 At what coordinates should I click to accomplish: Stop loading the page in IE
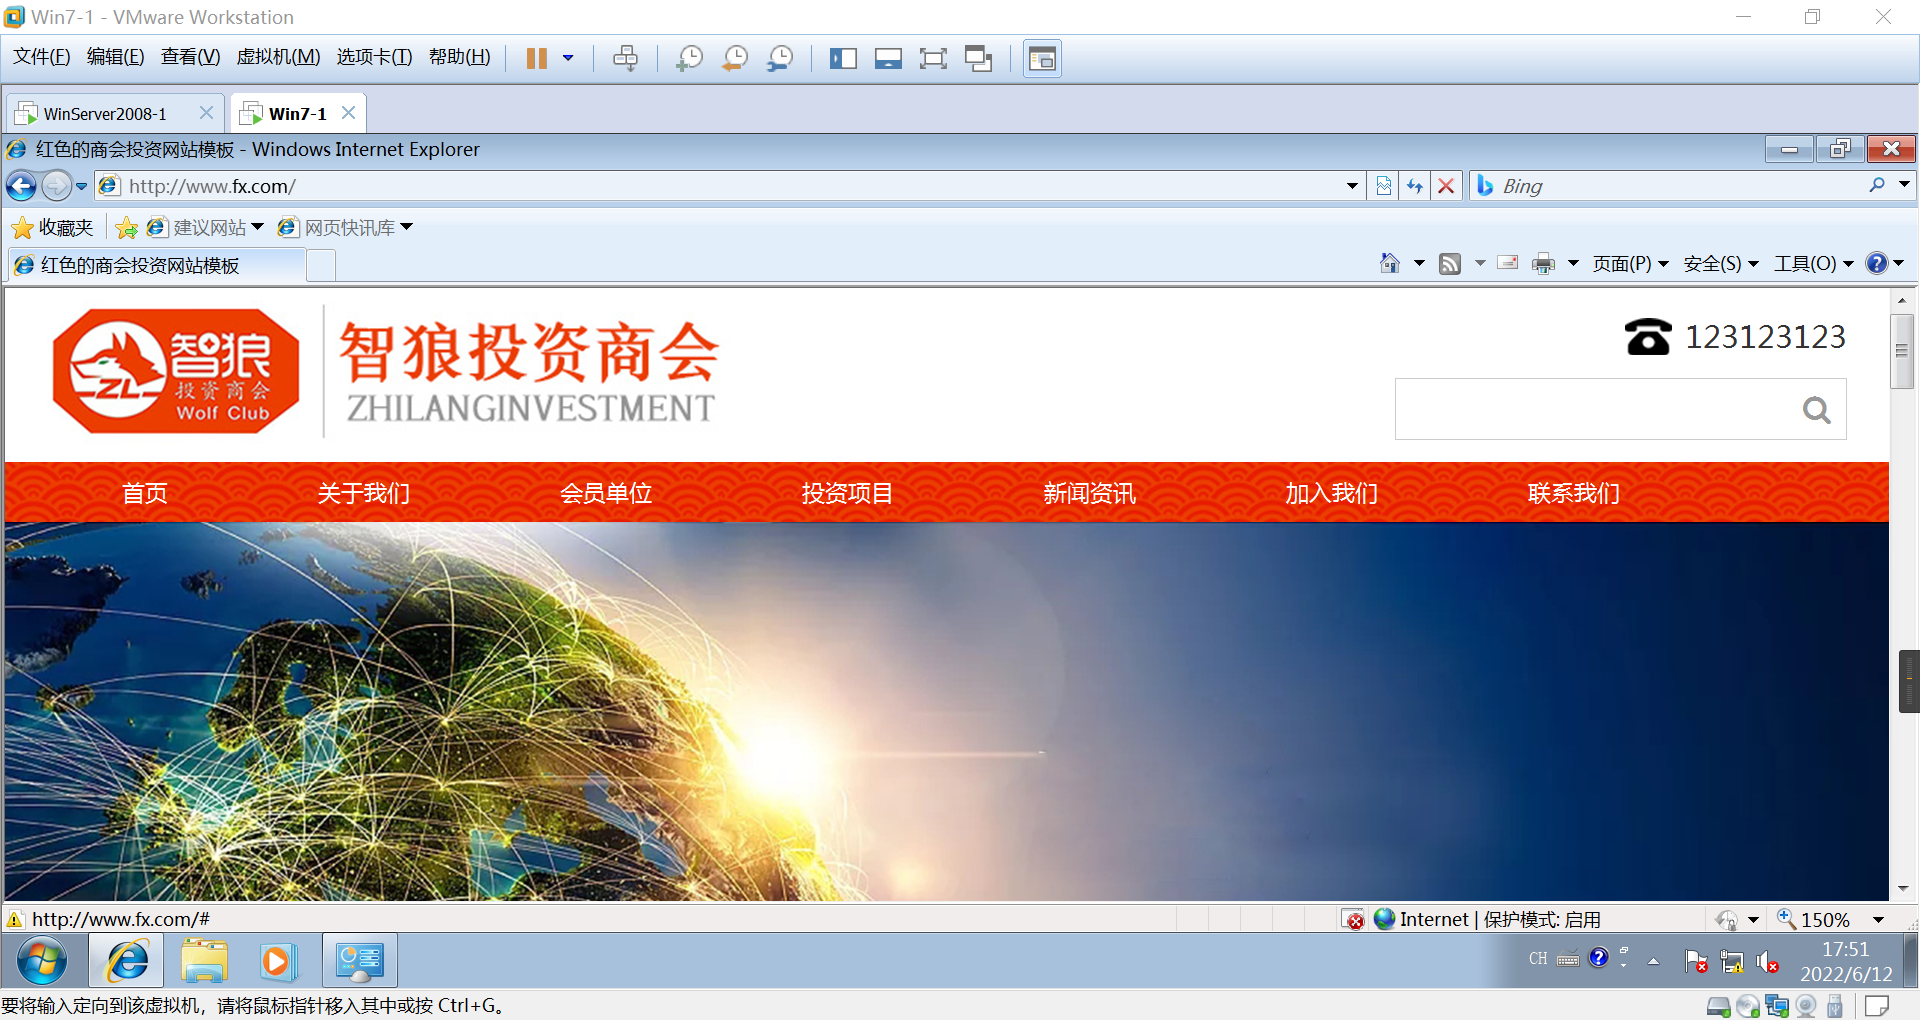click(x=1446, y=186)
